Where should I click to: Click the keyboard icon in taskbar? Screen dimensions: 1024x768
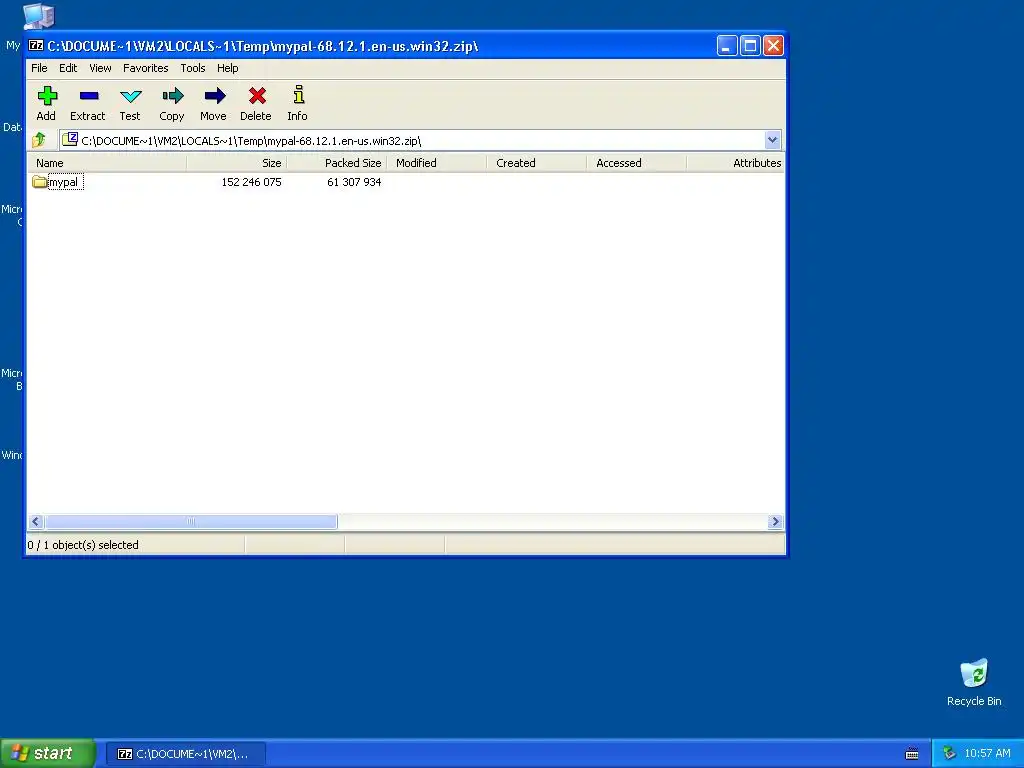912,754
